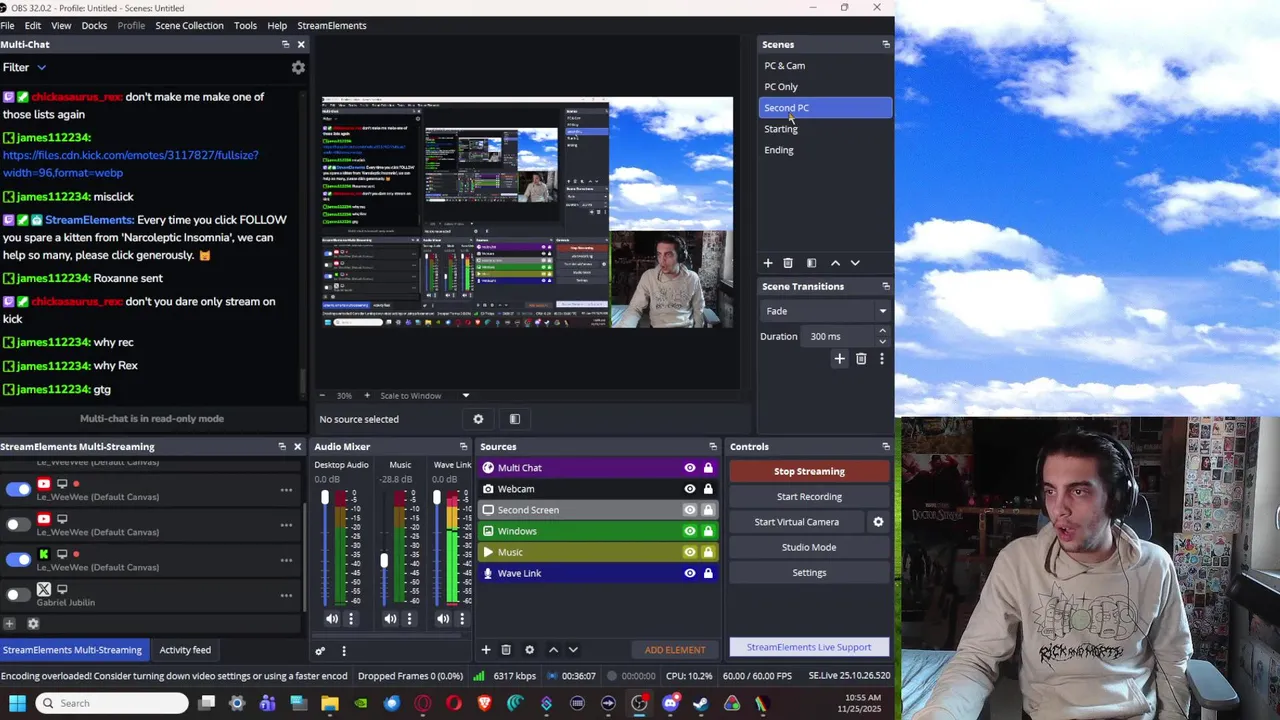Open the File menu
Viewport: 1280px width, 720px height.
pyautogui.click(x=7, y=25)
